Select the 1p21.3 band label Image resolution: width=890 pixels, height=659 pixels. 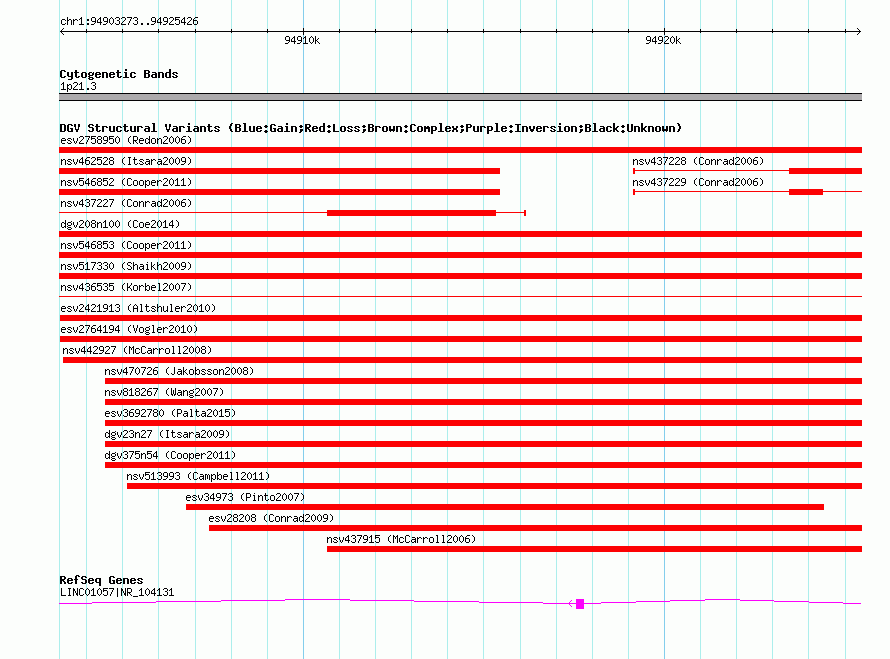pos(78,86)
